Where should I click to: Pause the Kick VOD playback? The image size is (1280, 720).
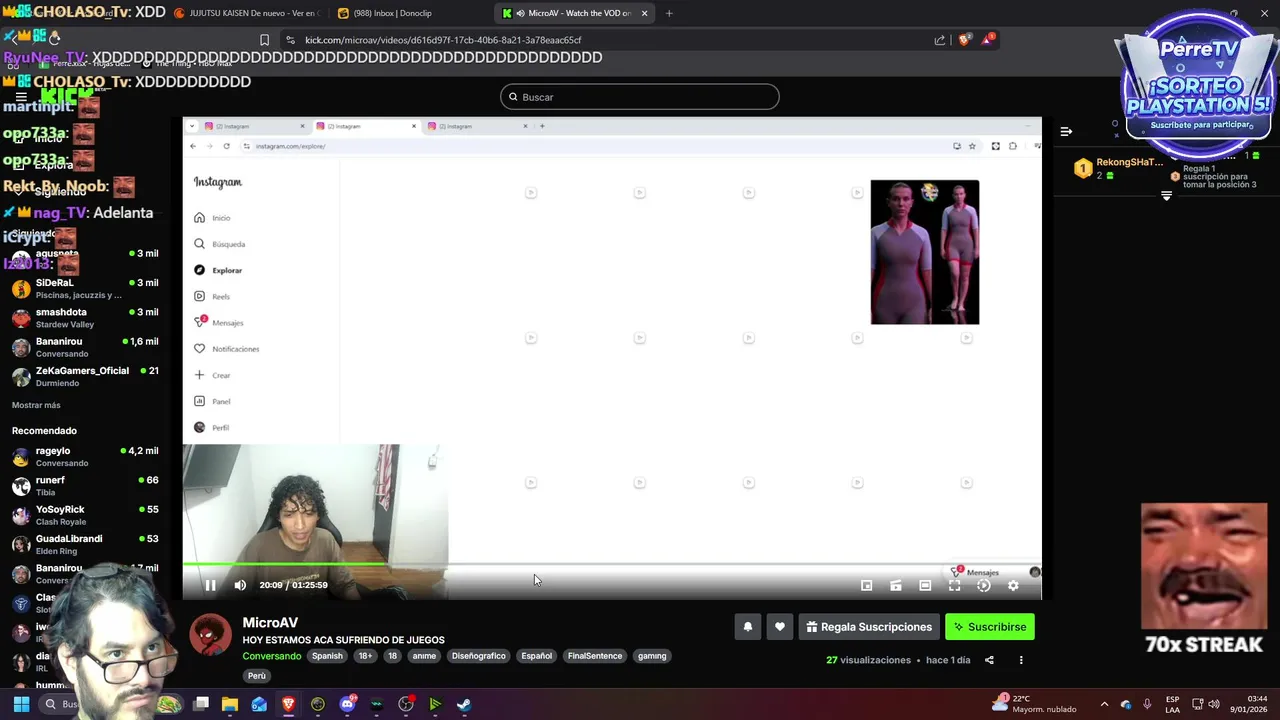tap(210, 585)
